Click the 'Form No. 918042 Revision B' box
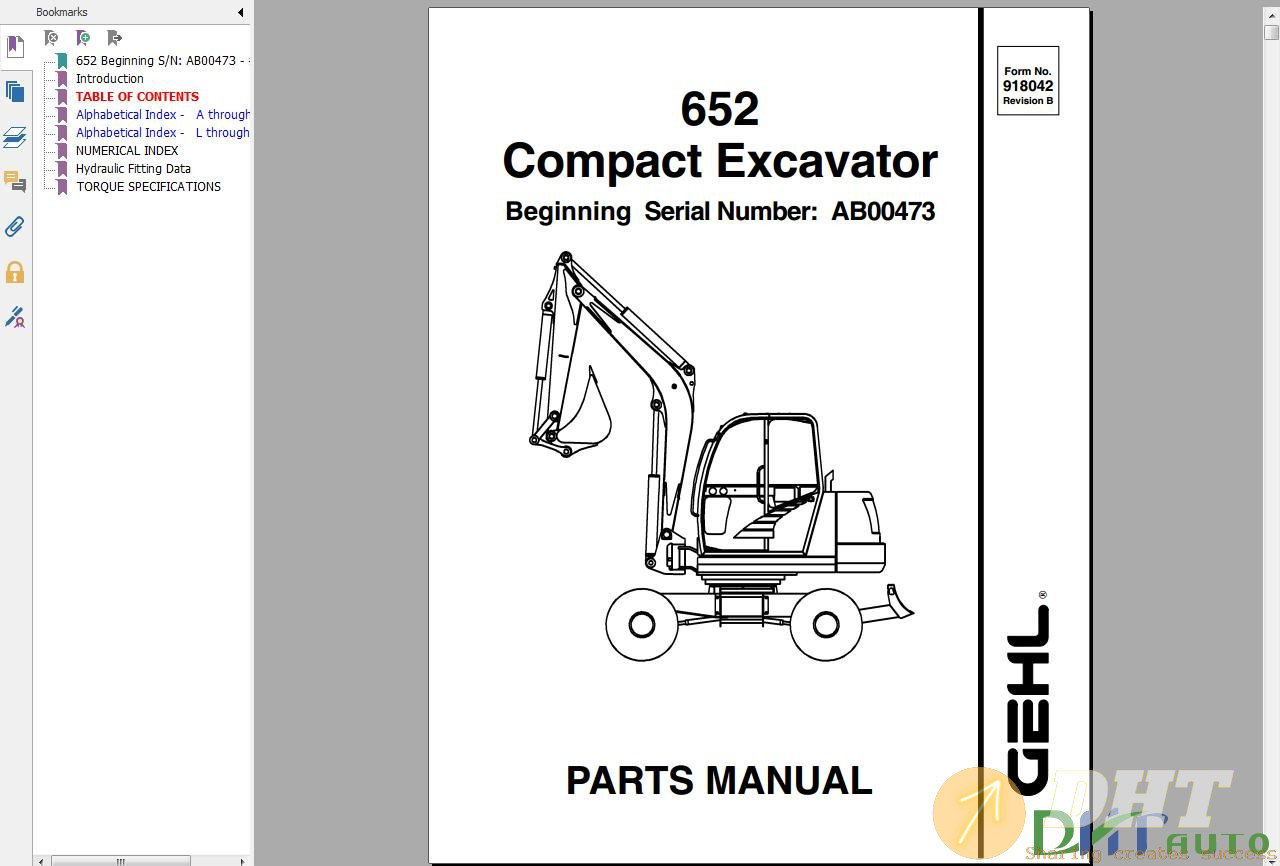The height and width of the screenshot is (866, 1280). click(1028, 81)
